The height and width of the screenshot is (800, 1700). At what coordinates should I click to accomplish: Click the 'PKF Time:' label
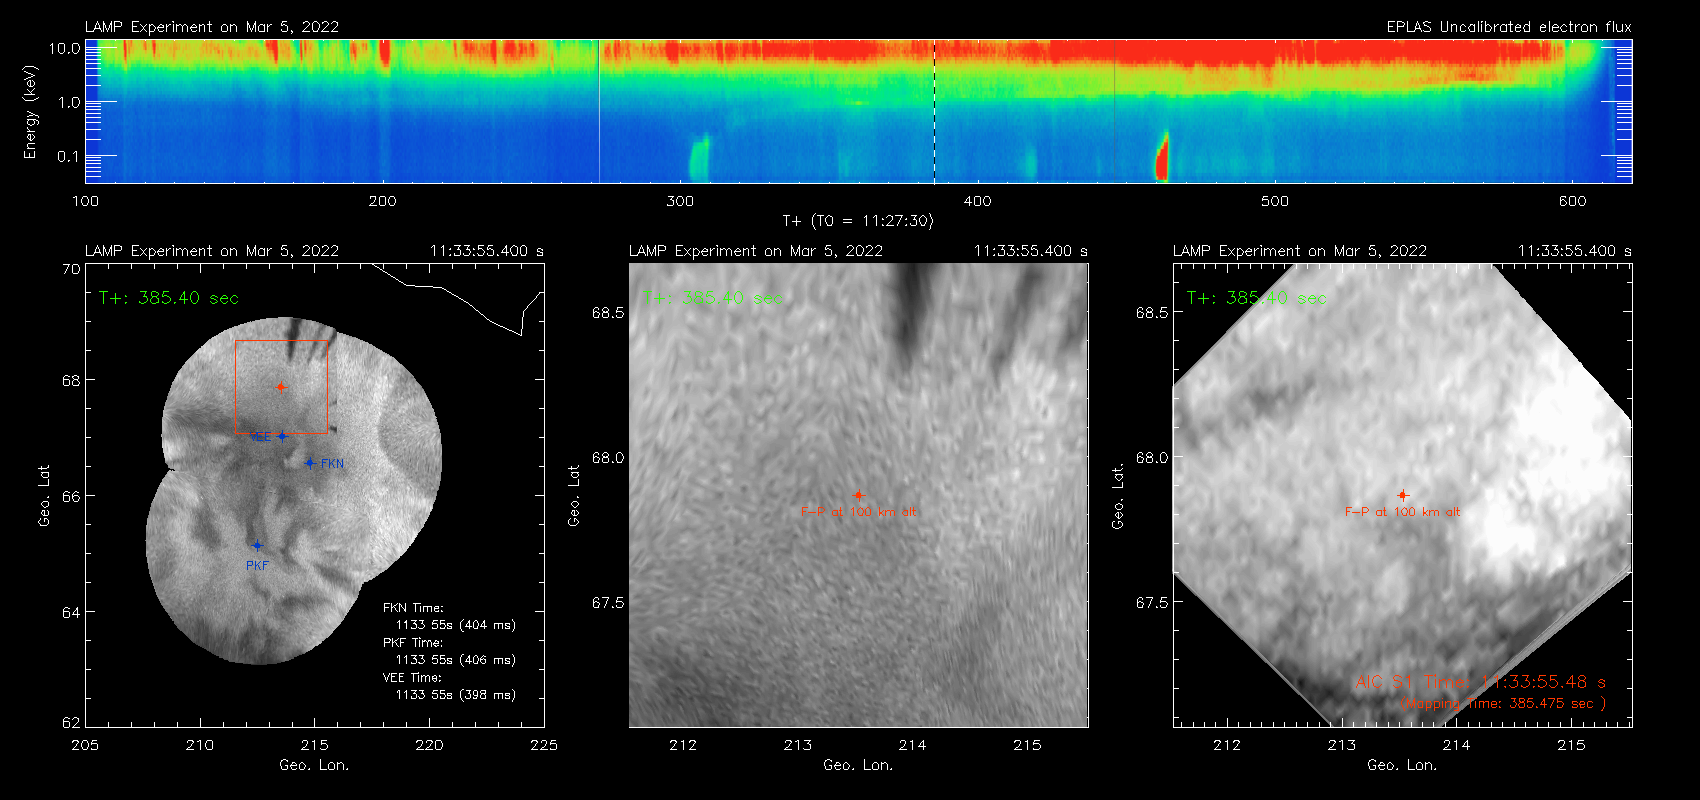(413, 643)
